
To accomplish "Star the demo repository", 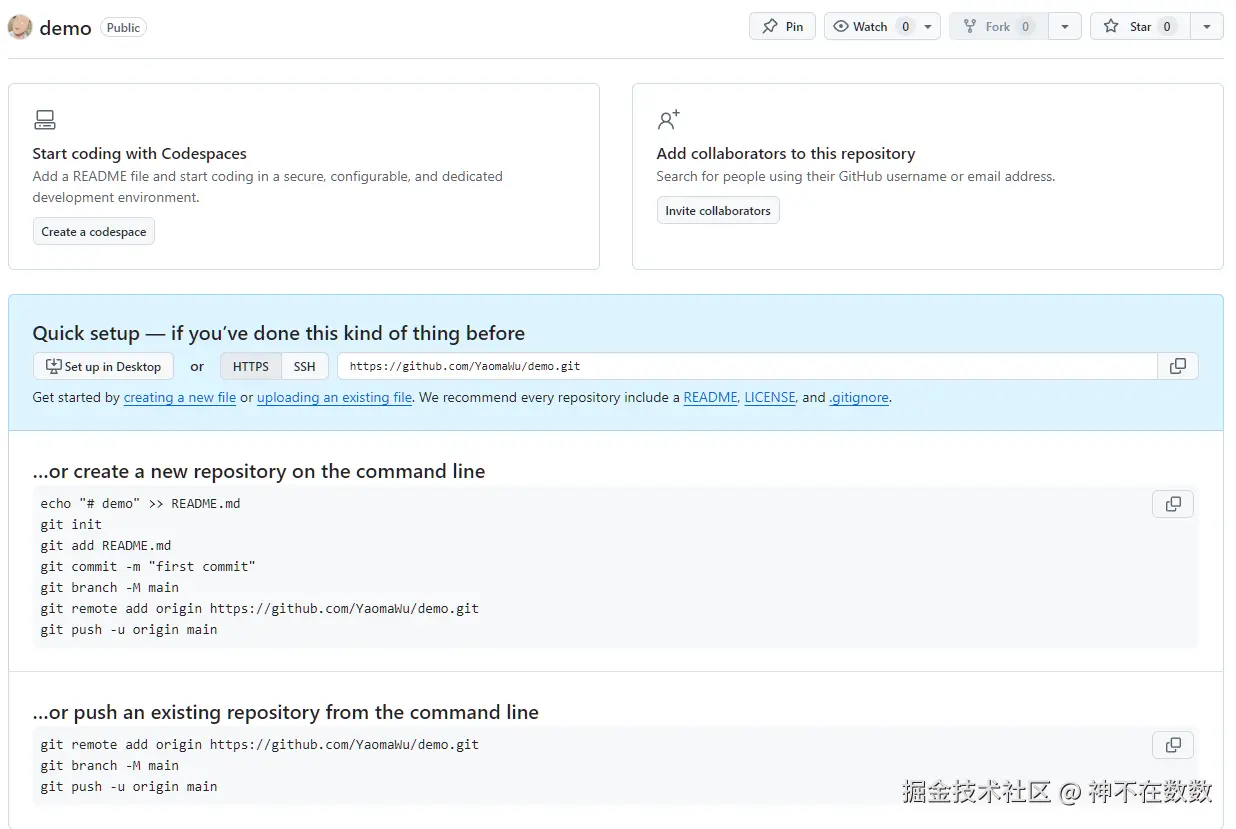I will point(1140,27).
